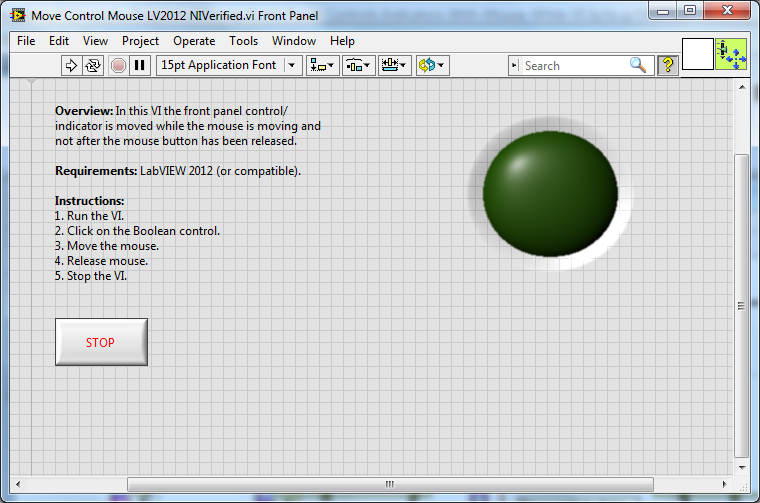Viewport: 760px width, 503px height.
Task: Click the scroll left arrow
Action: (x=18, y=484)
